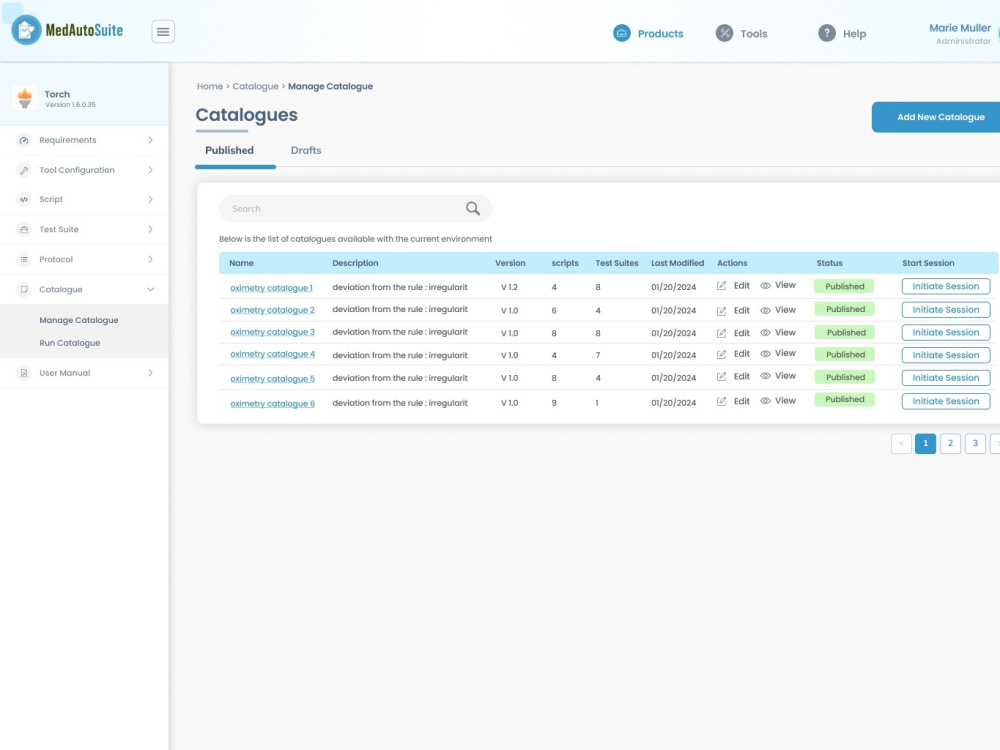Click the Test Suite briefcase icon
Viewport: 1000px width, 750px height.
click(24, 230)
